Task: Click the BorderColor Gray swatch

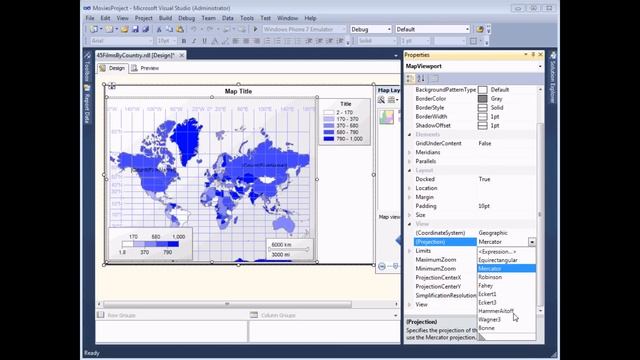Action: pos(482,99)
